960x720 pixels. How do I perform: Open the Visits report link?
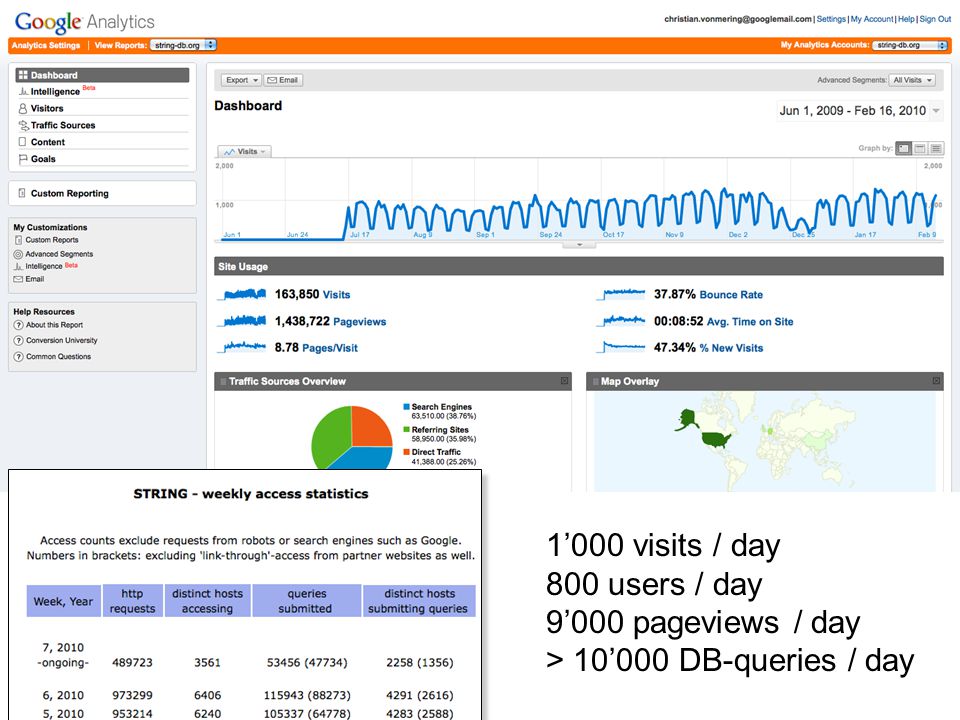pyautogui.click(x=336, y=295)
